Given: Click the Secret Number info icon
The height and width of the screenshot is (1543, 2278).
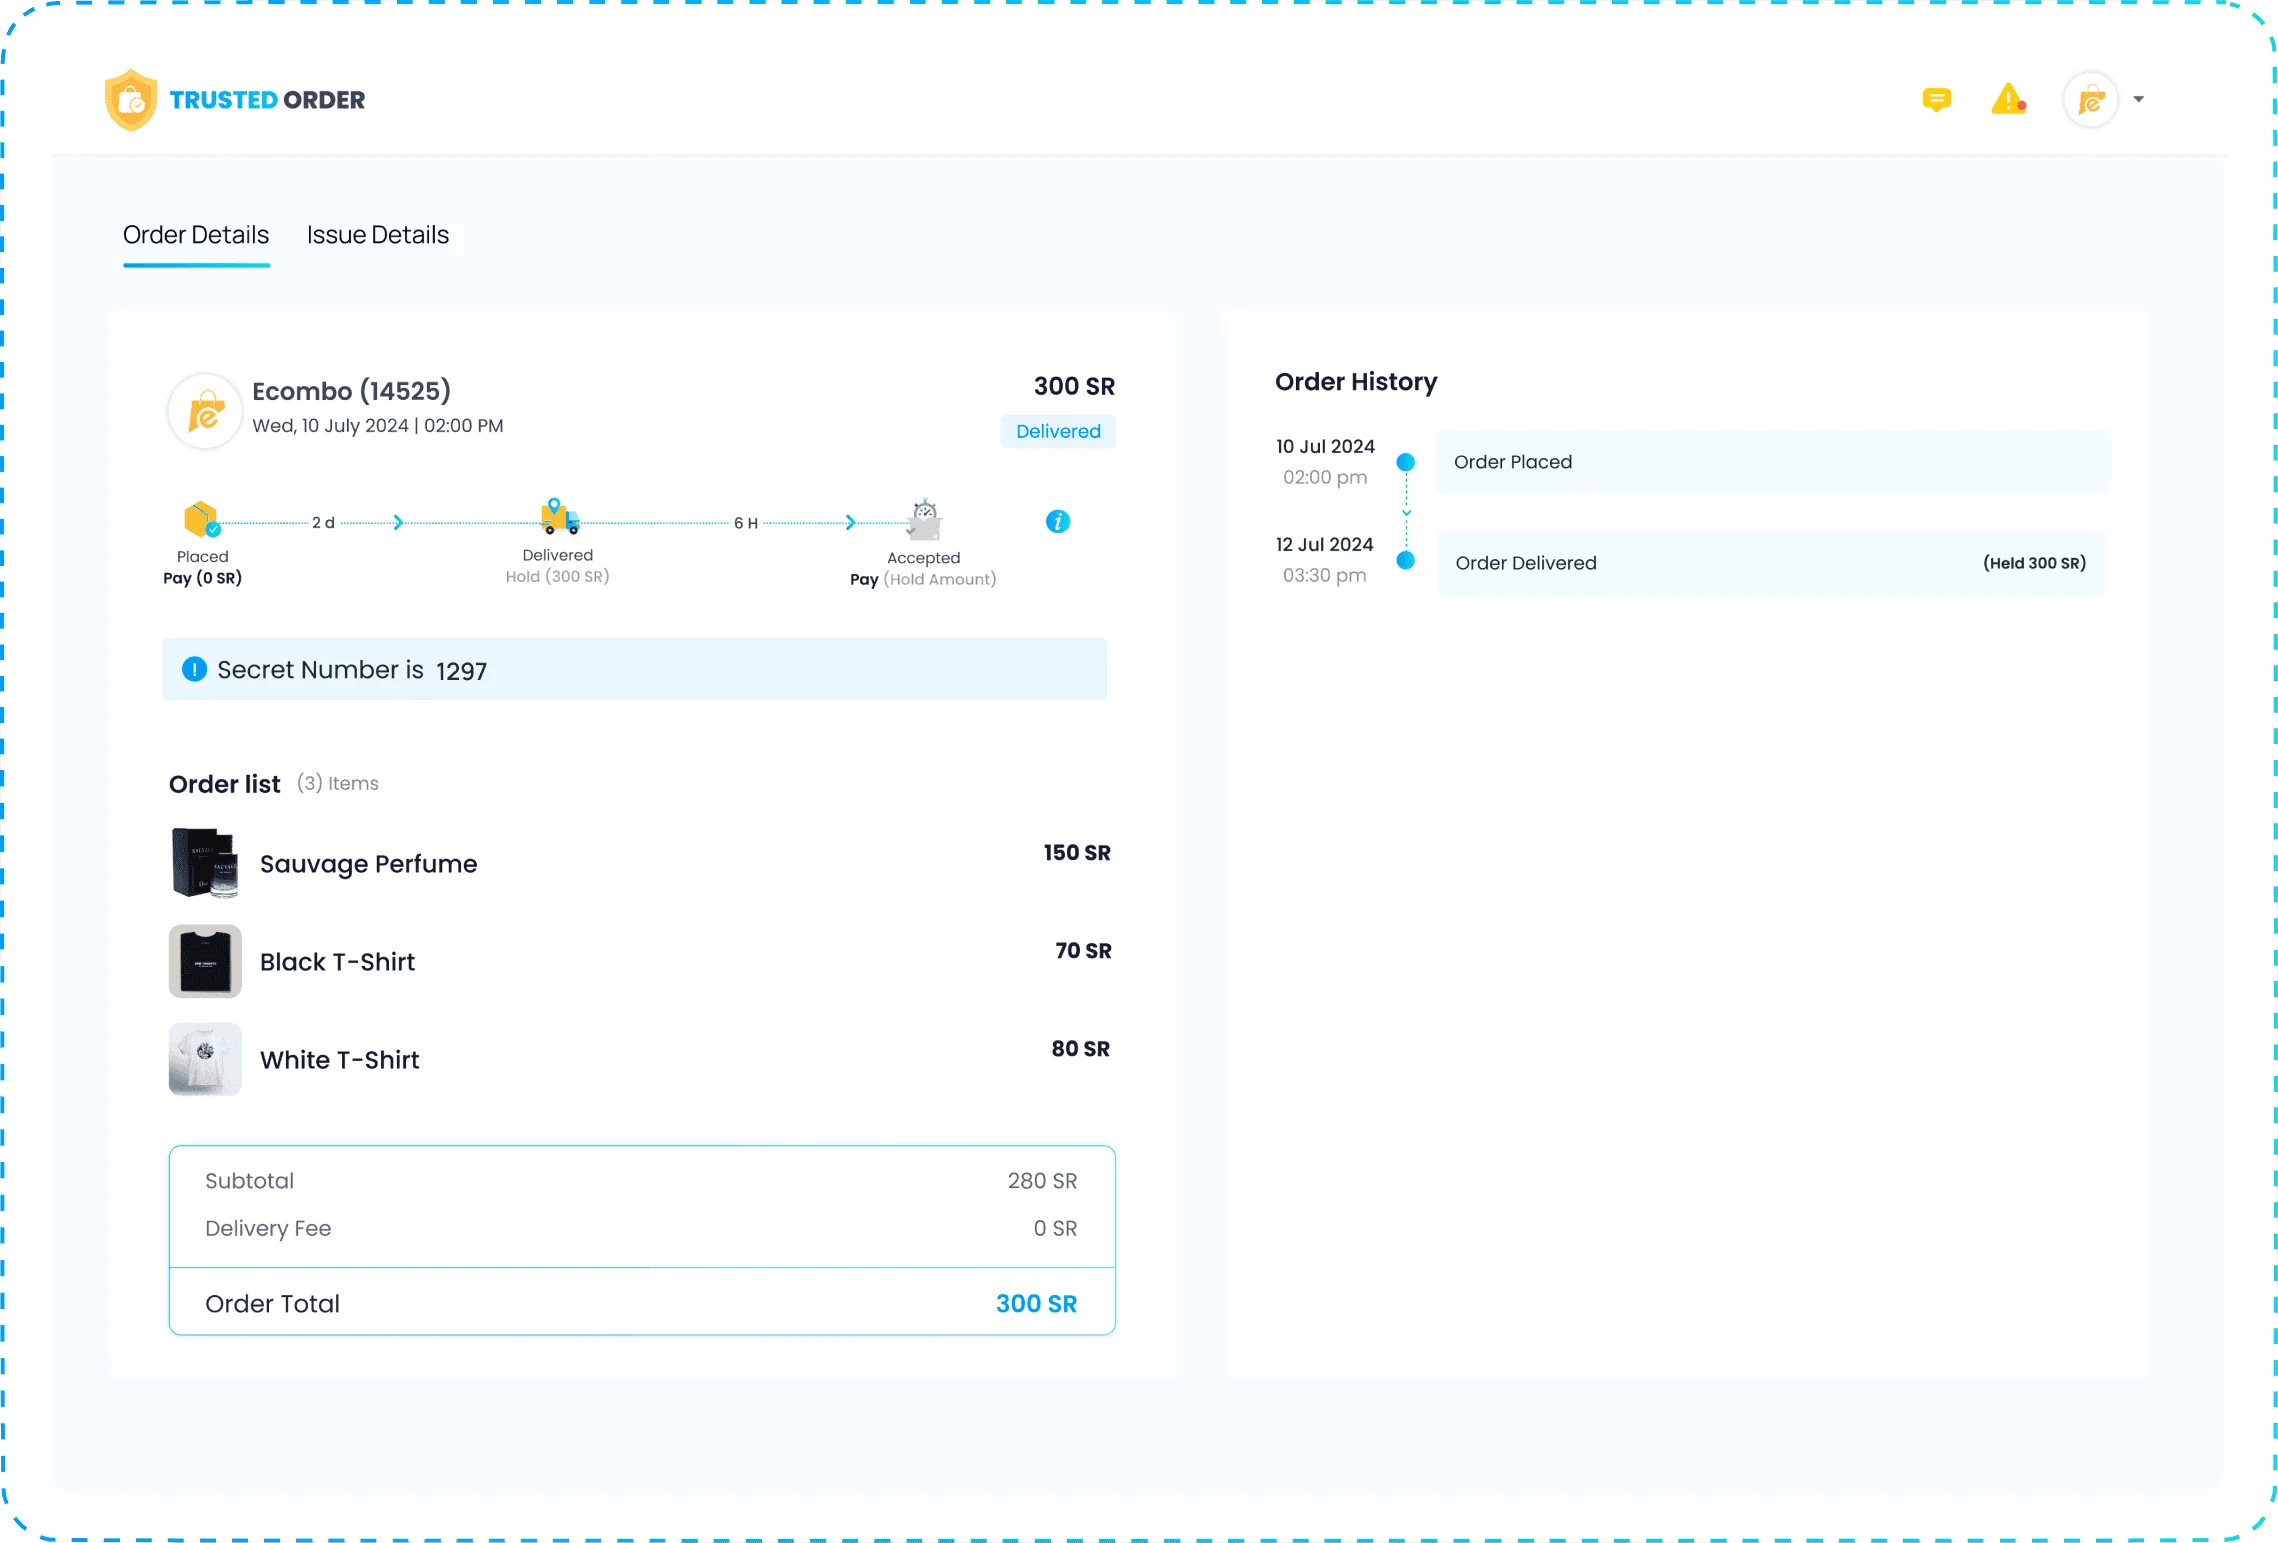Looking at the screenshot, I should [x=194, y=669].
